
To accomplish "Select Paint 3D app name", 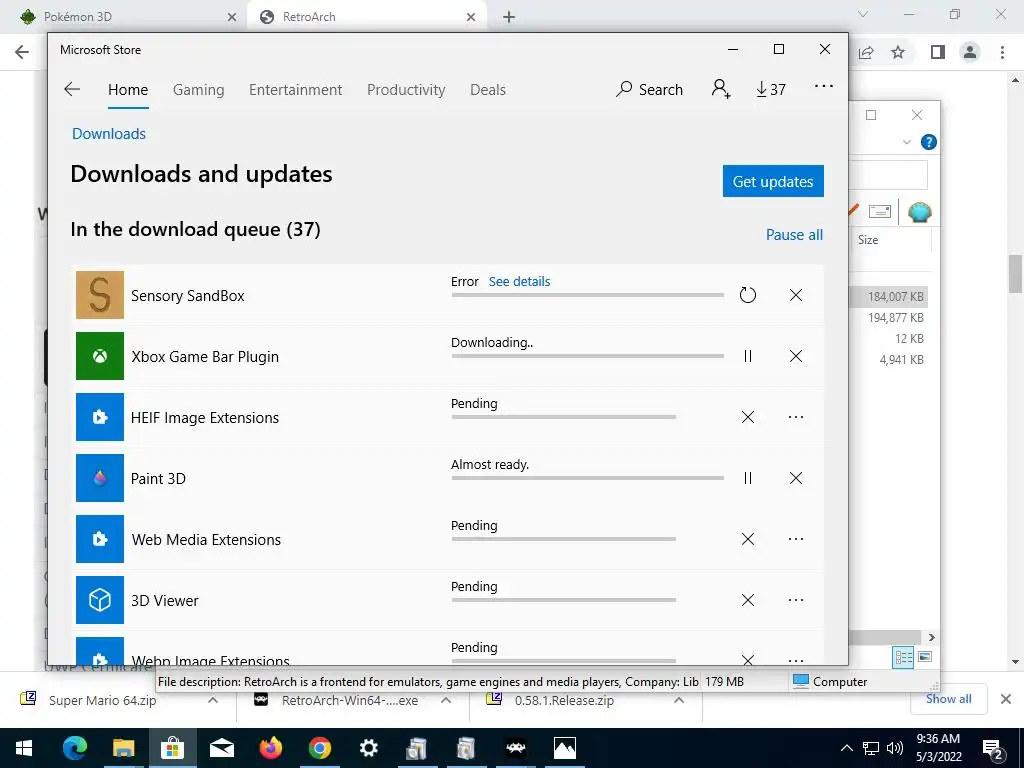I will pyautogui.click(x=158, y=479).
